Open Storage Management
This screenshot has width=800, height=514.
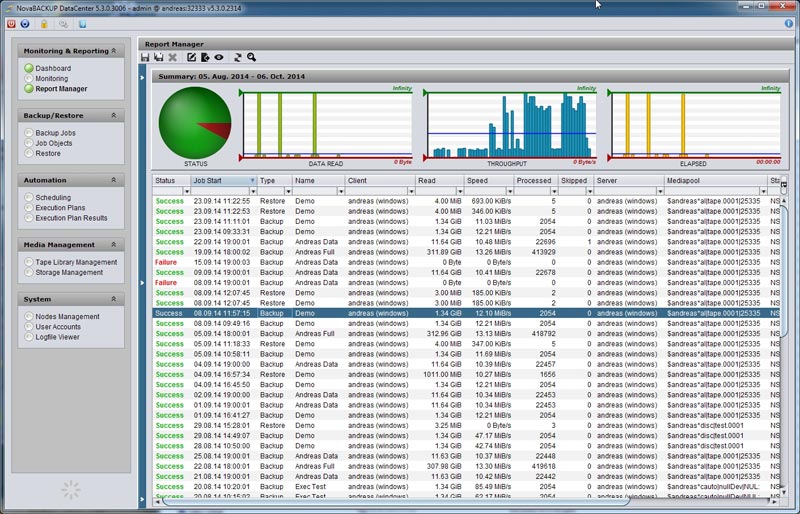tap(64, 272)
